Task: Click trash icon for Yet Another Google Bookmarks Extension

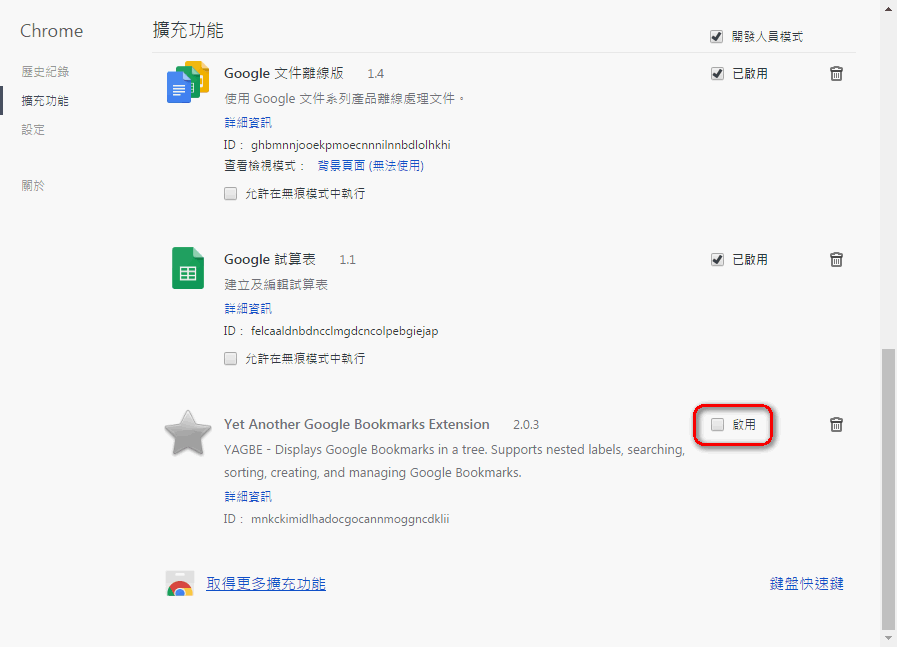Action: click(x=836, y=424)
